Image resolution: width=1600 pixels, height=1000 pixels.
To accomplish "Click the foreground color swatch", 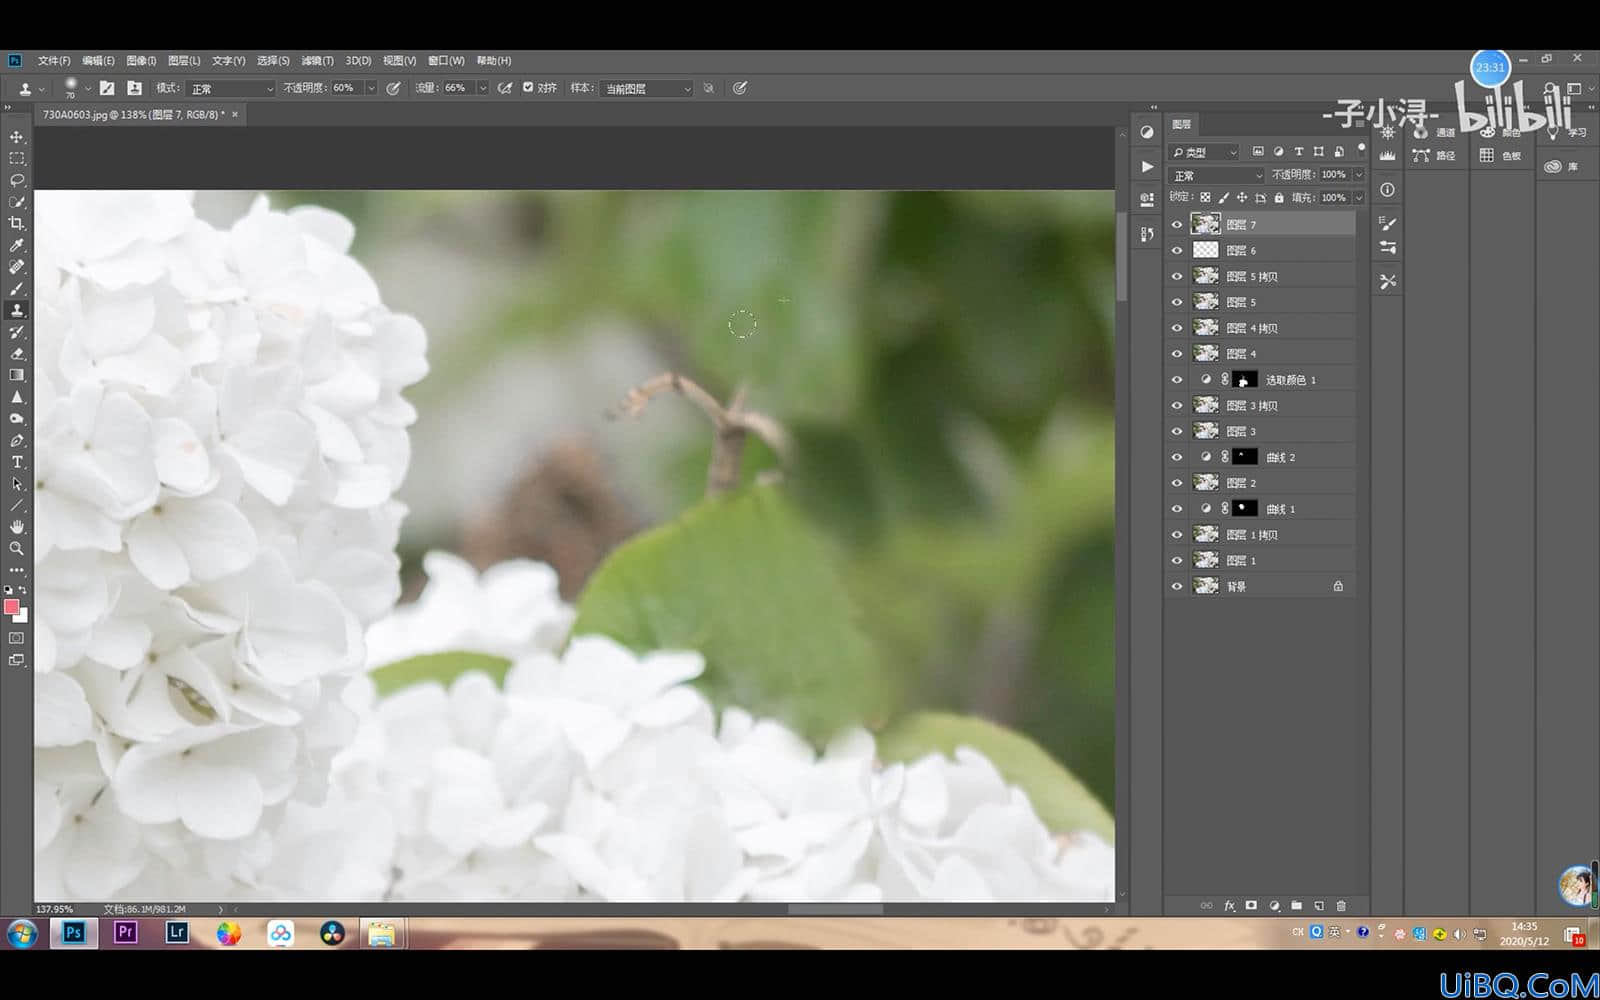I will (11, 607).
